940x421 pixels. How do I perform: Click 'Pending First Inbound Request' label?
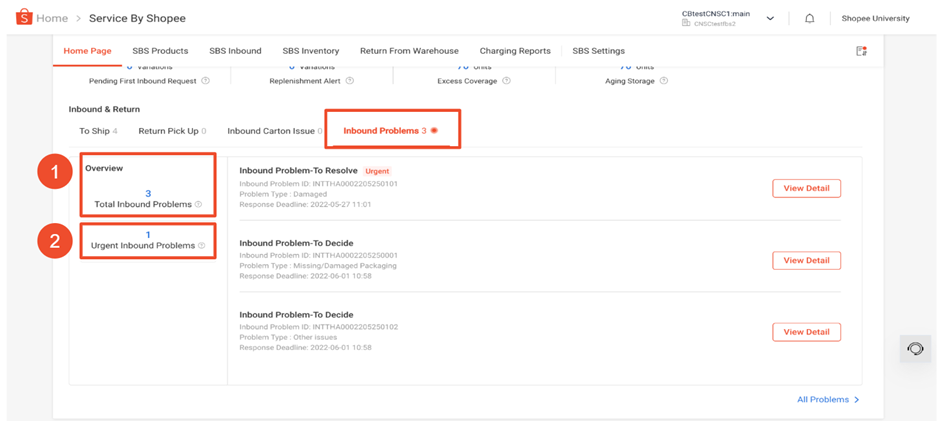point(143,81)
